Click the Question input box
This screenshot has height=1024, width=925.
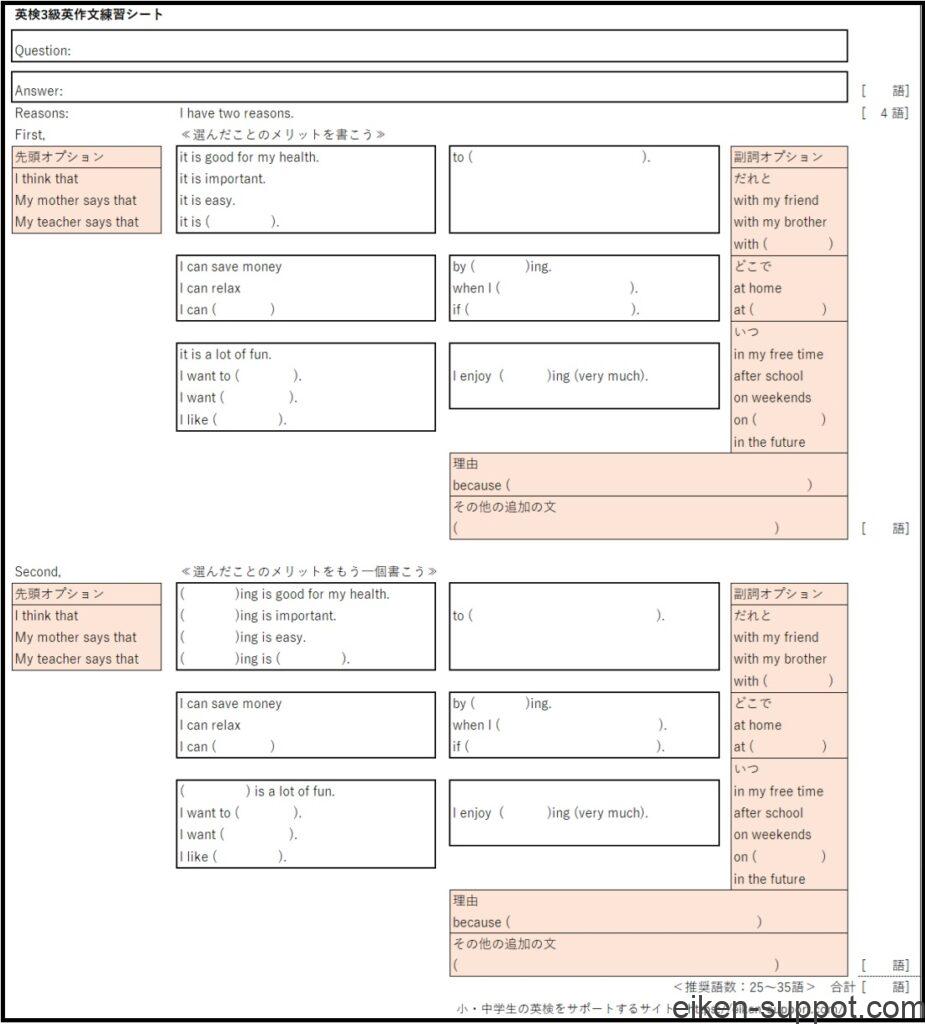click(430, 47)
